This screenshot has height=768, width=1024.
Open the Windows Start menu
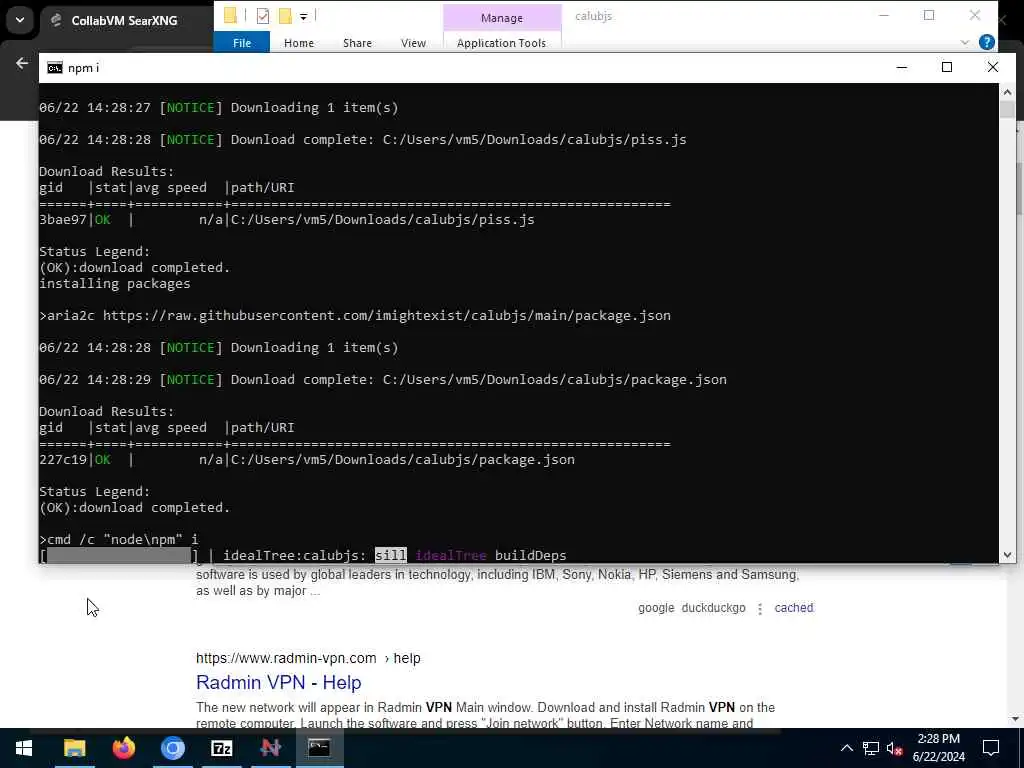(24, 748)
